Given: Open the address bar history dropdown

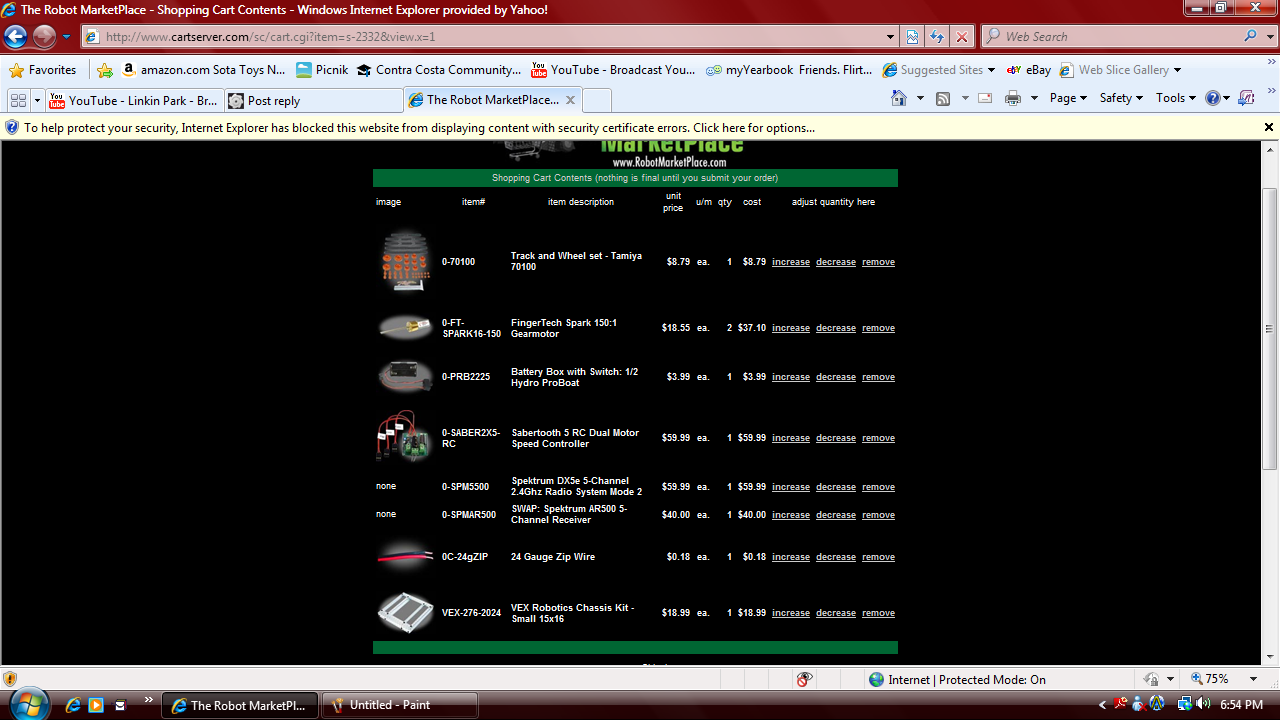Looking at the screenshot, I should tap(891, 37).
